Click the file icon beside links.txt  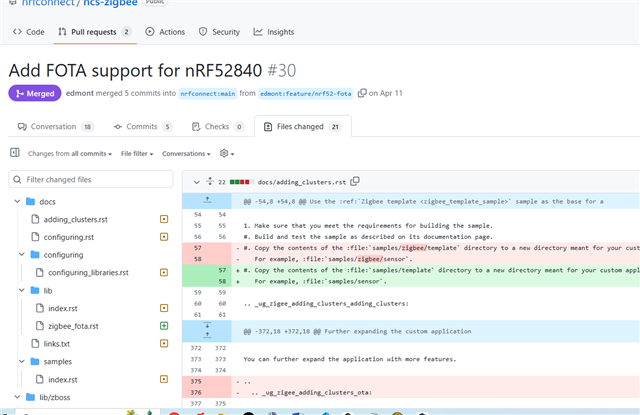(x=35, y=344)
